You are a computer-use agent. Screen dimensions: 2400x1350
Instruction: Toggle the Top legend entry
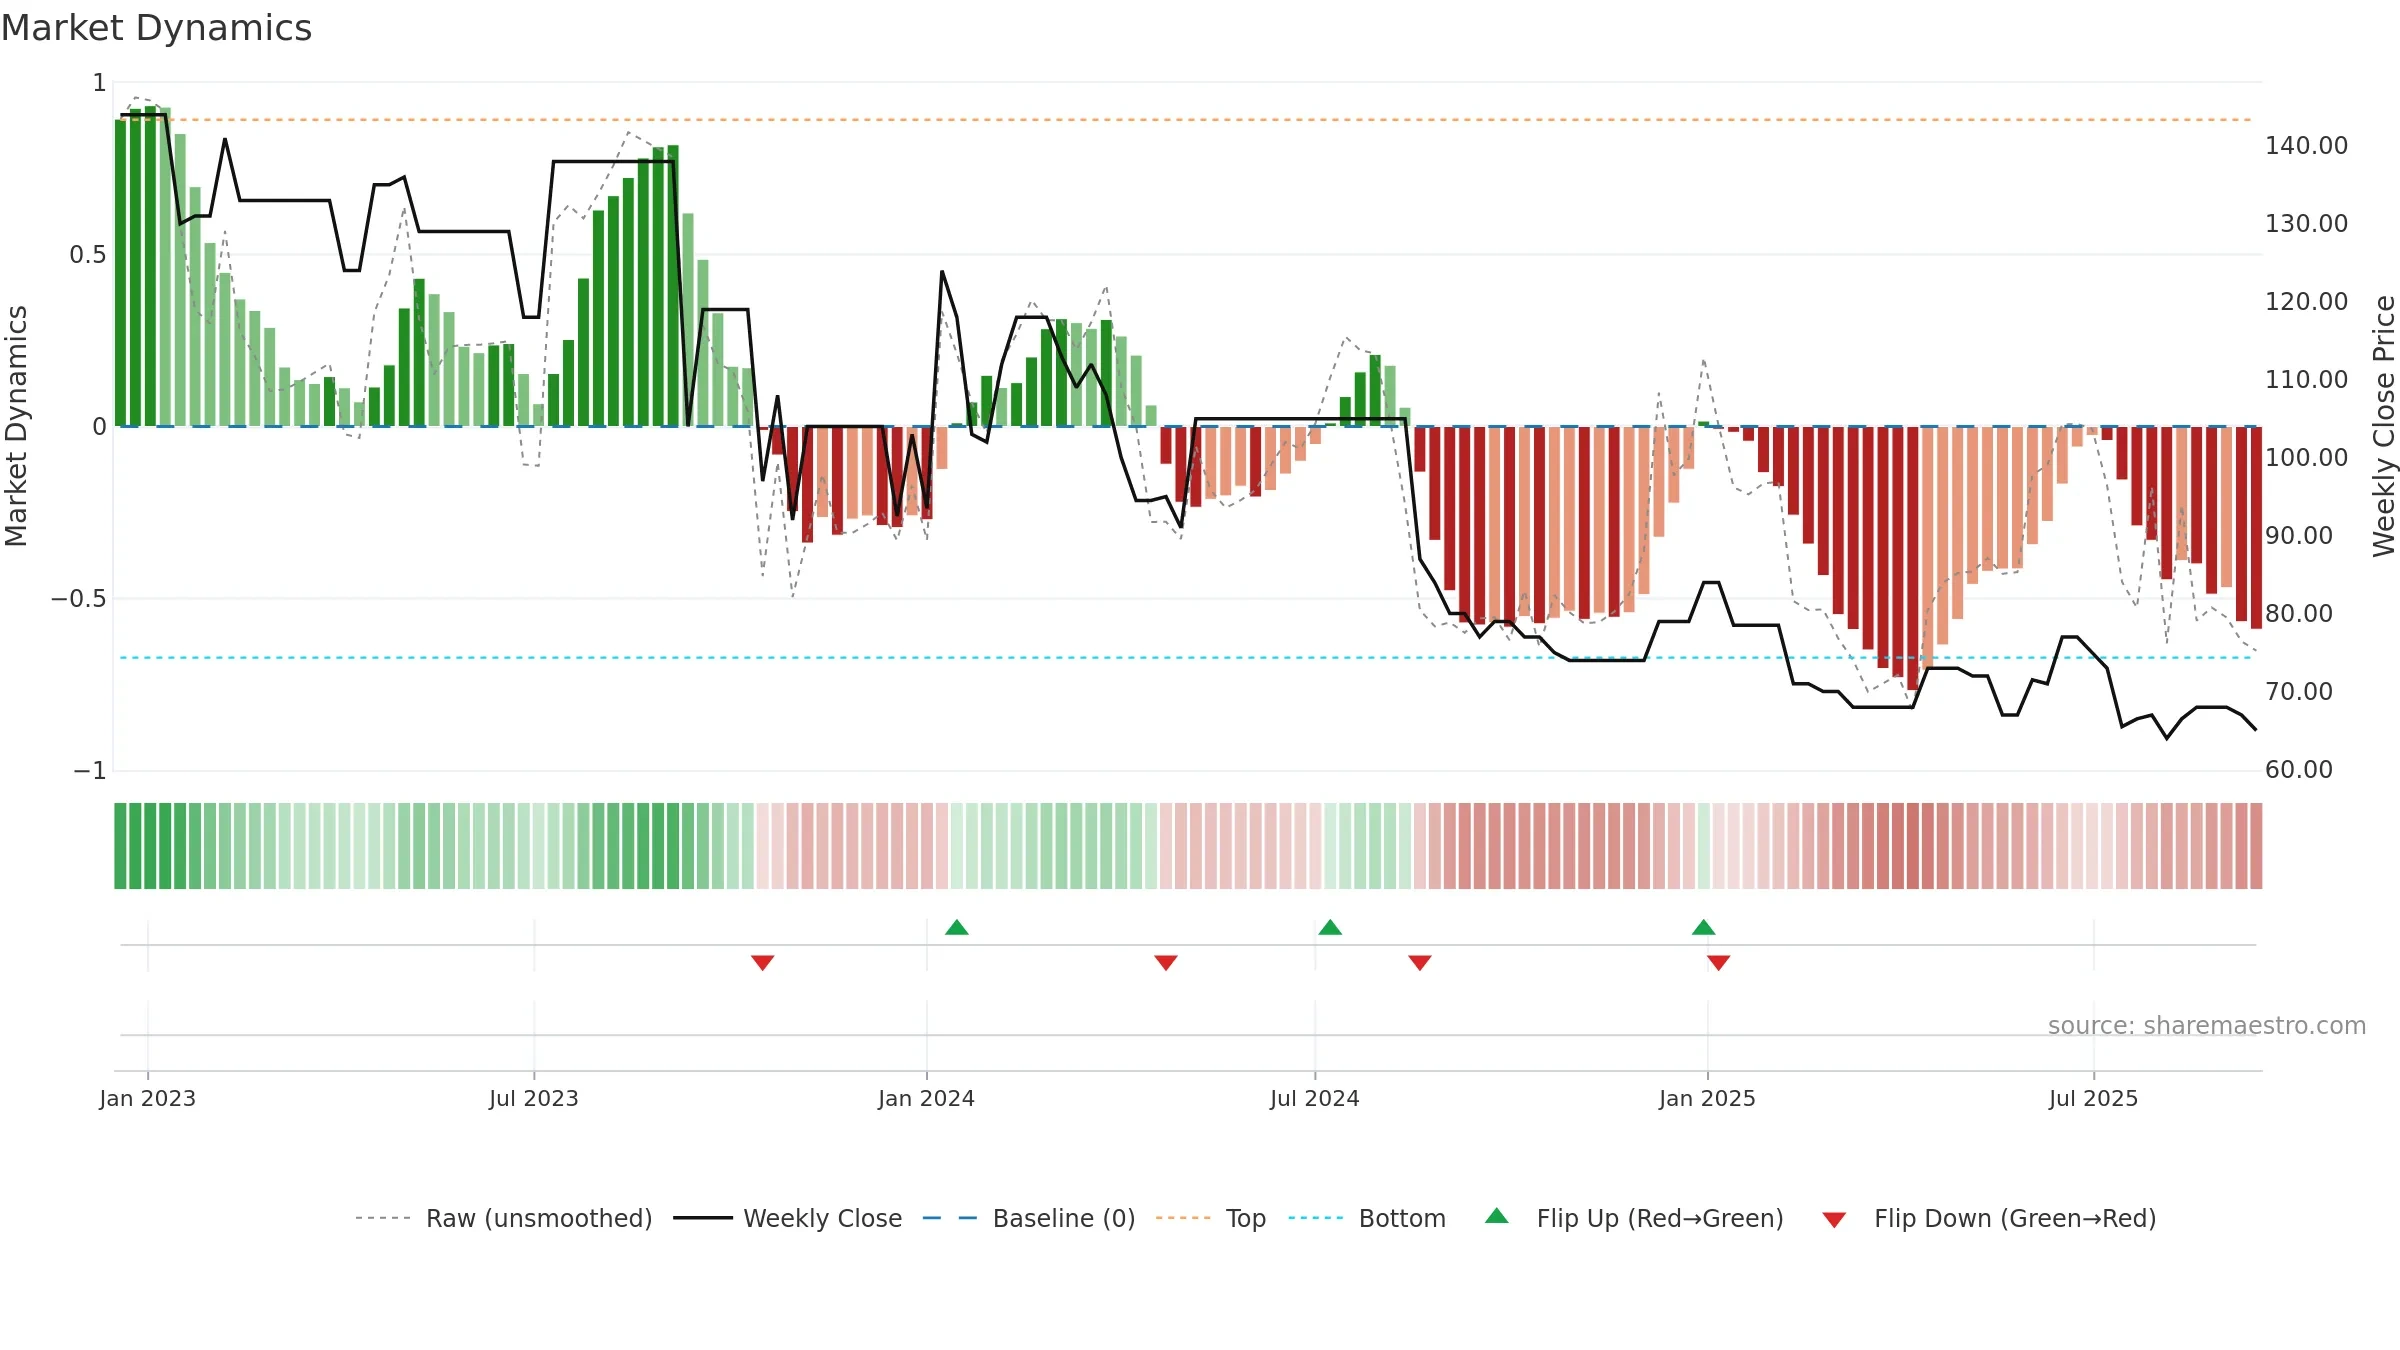tap(1210, 1218)
